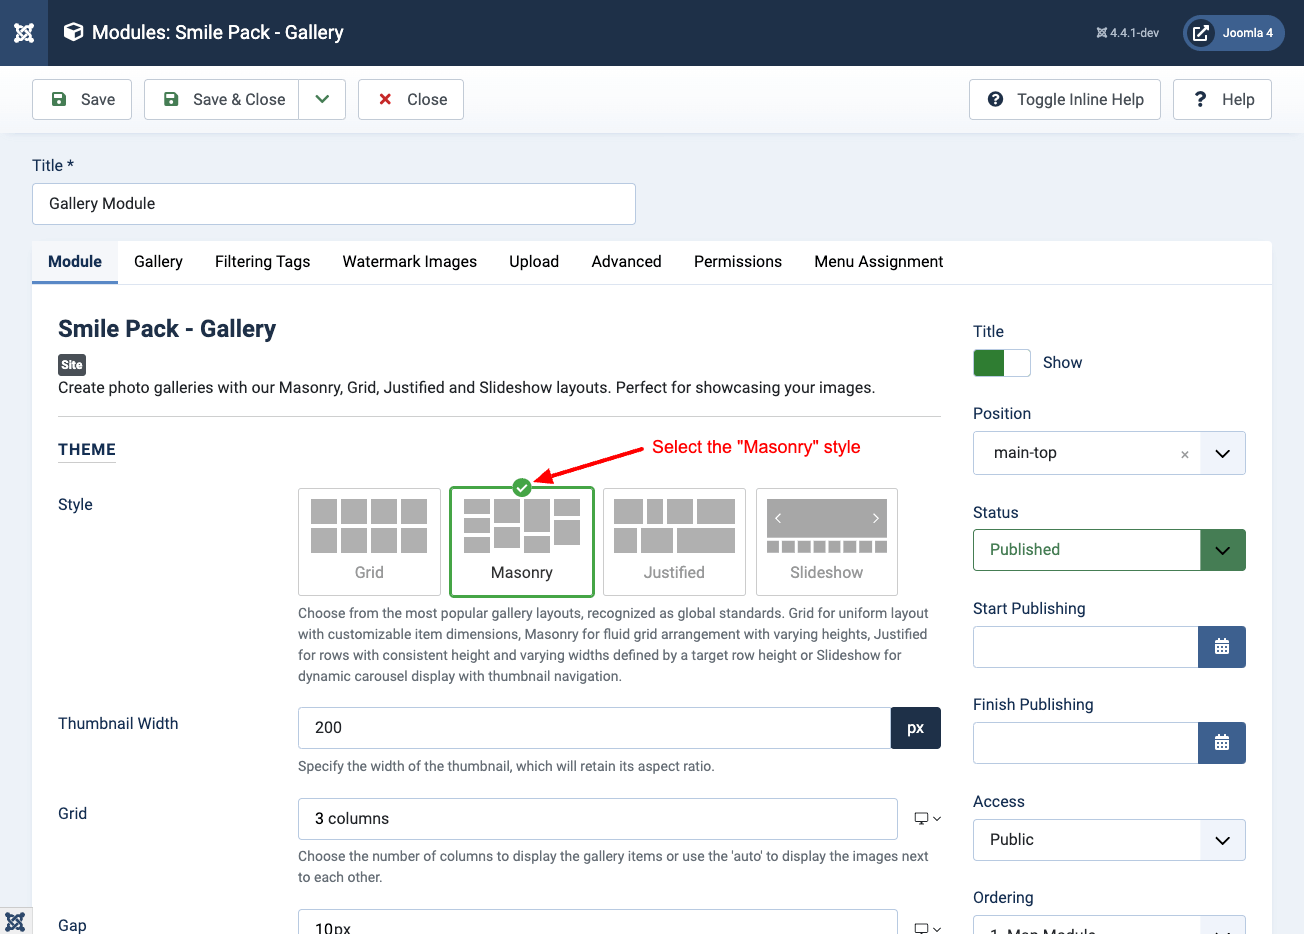Viewport: 1304px width, 934px height.
Task: Open Gap responsive device selector icon
Action: point(928,928)
